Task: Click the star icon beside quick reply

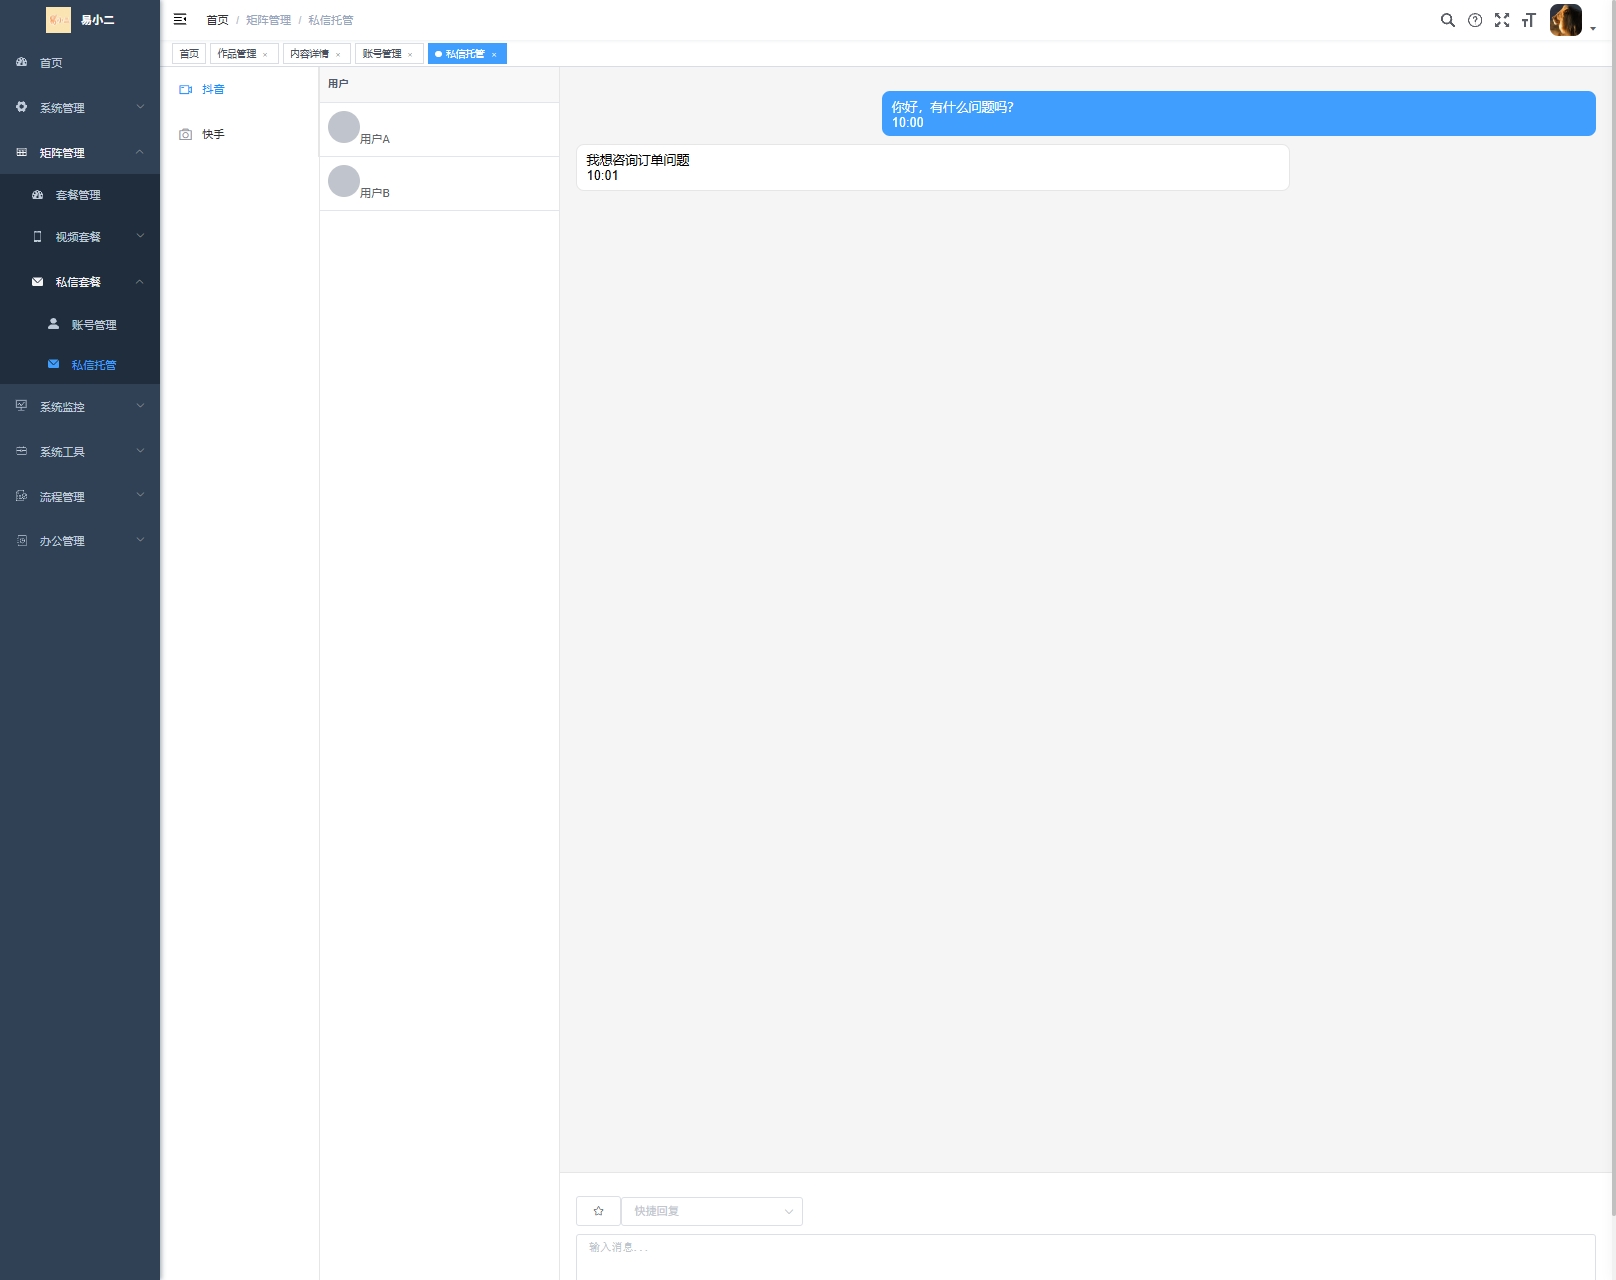Action: coord(598,1211)
